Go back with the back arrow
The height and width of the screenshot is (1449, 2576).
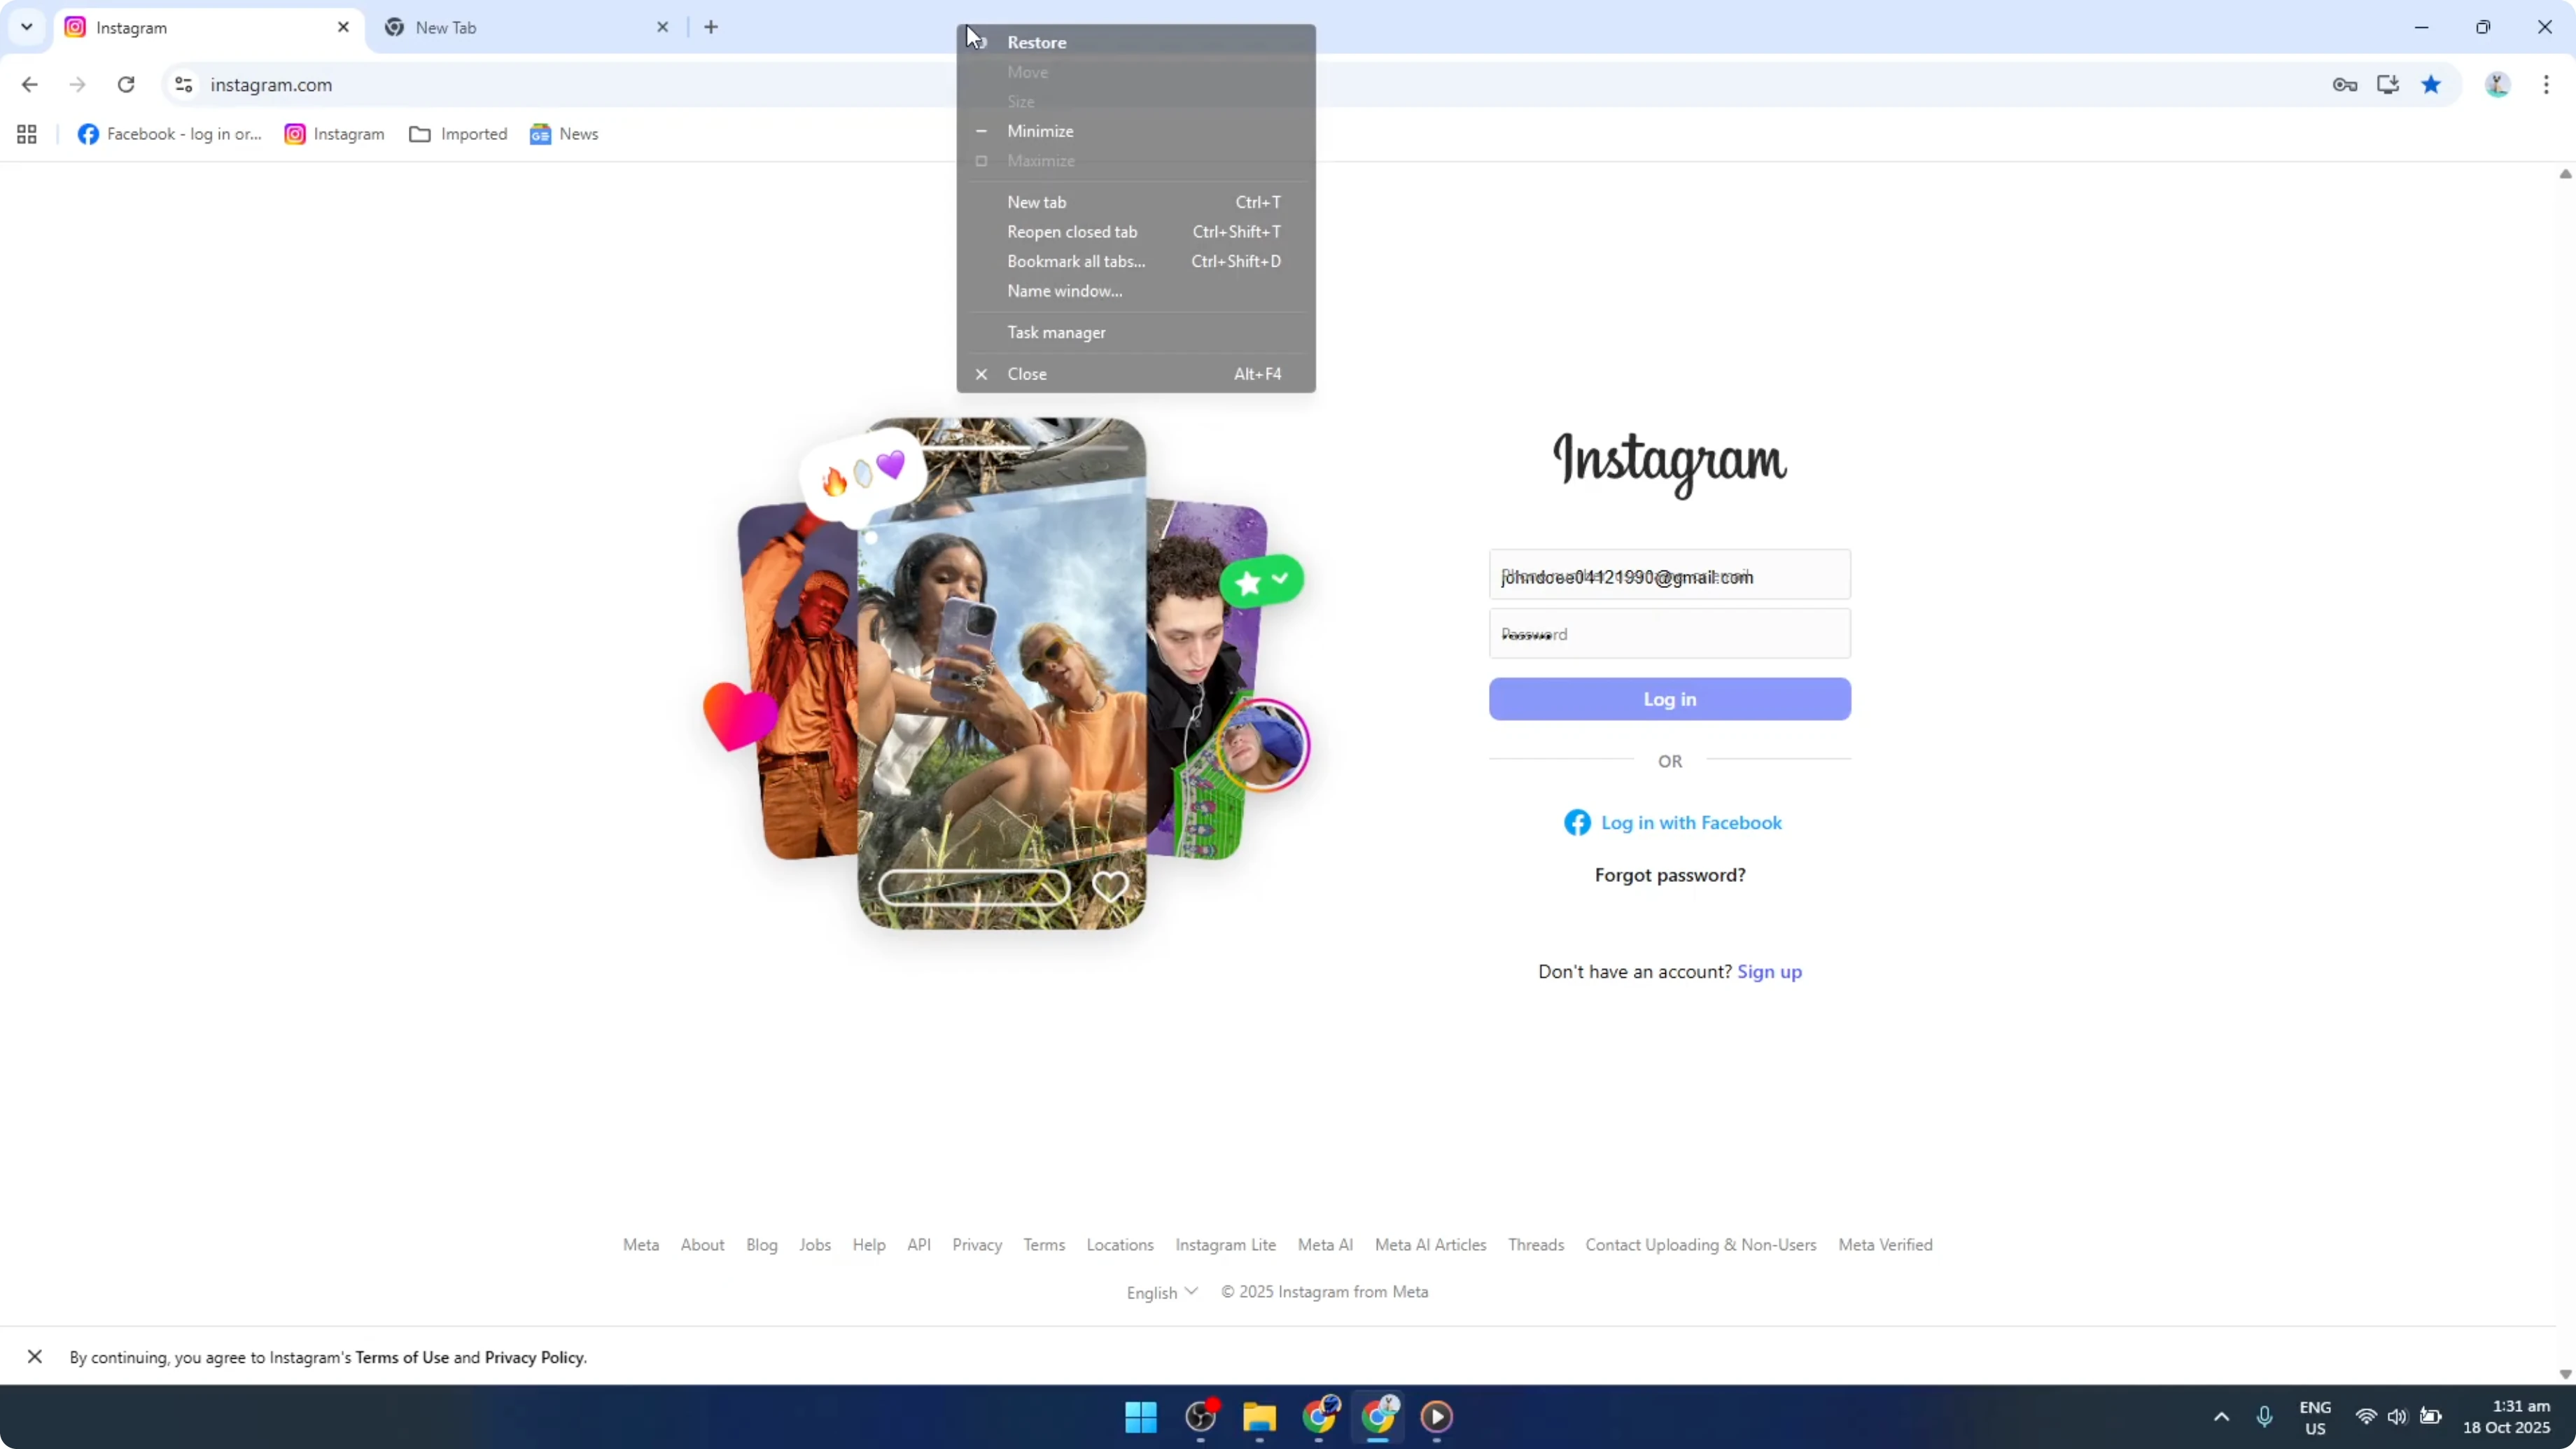click(29, 85)
